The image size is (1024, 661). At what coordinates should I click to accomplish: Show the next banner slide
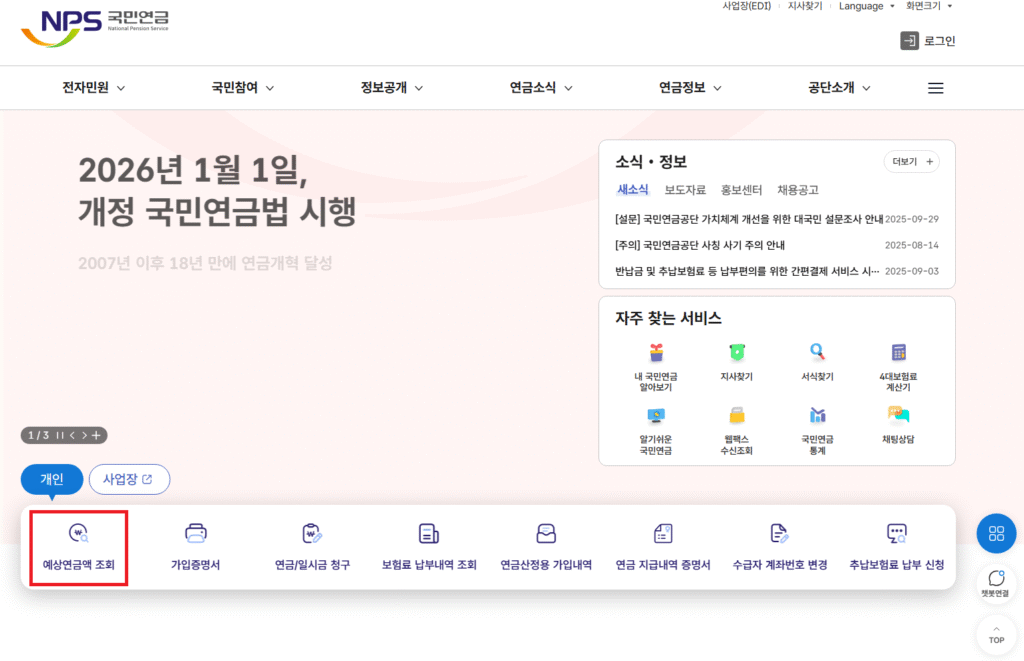(x=84, y=435)
